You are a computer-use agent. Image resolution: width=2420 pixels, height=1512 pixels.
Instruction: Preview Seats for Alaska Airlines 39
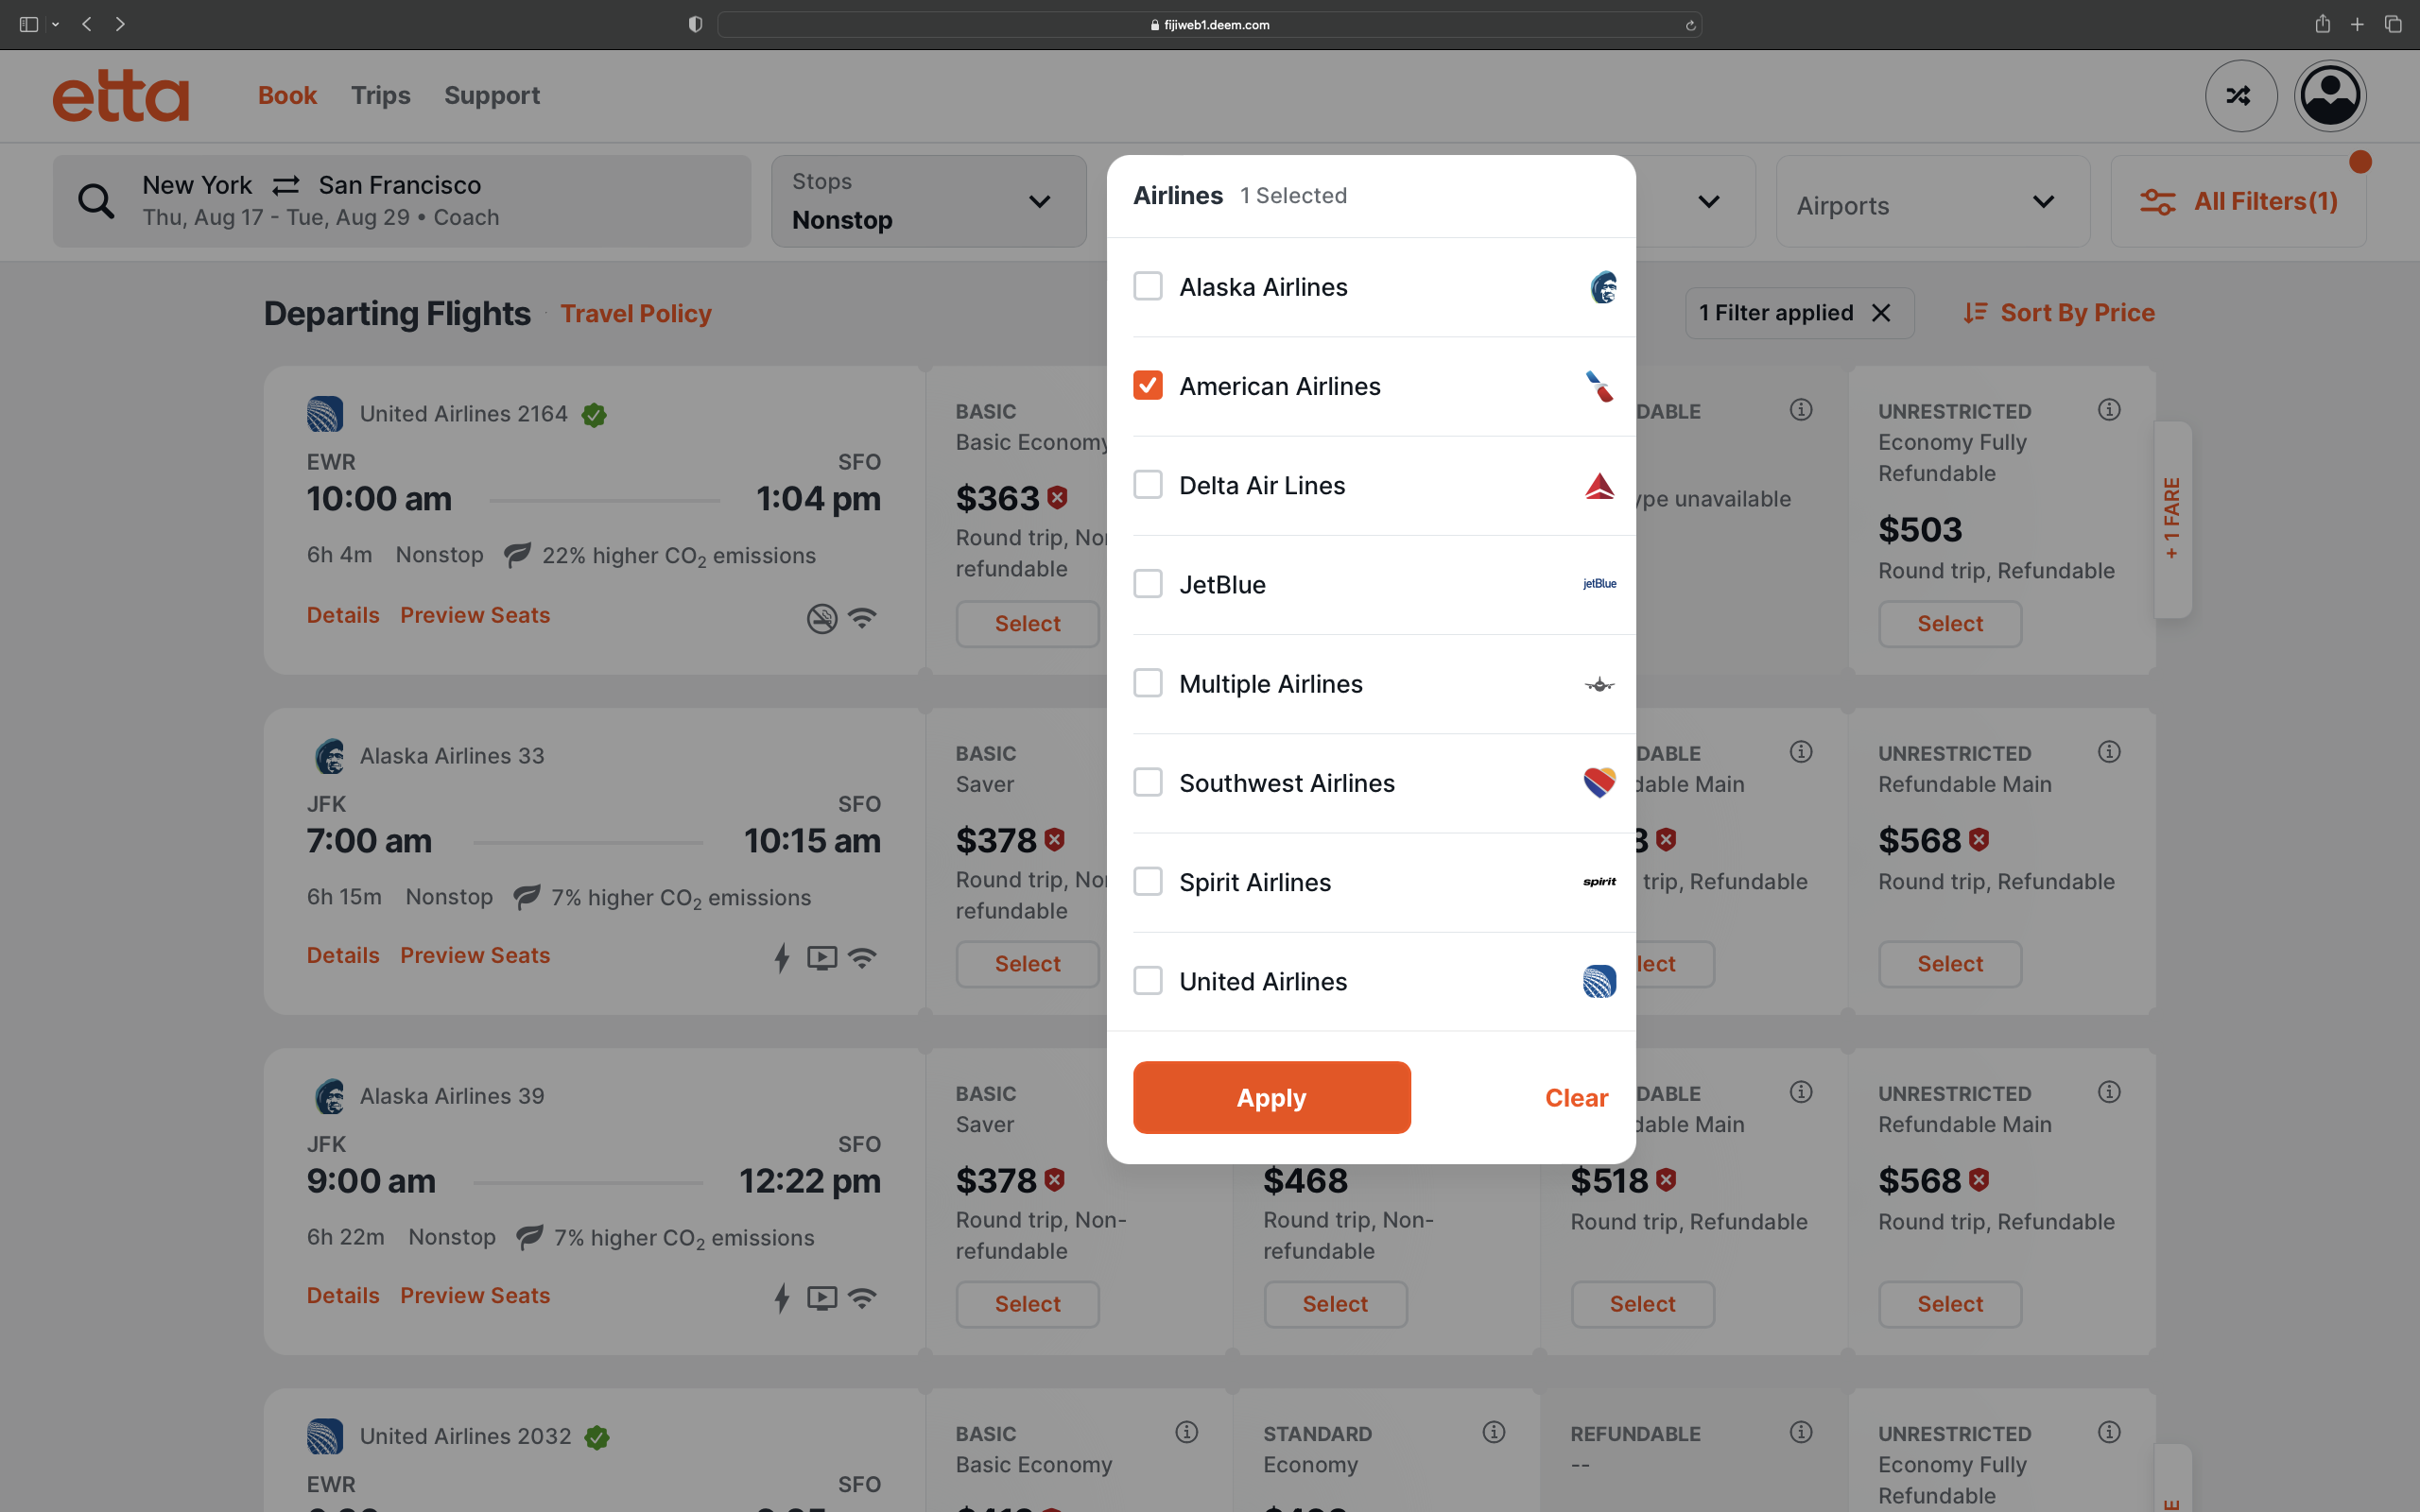(x=475, y=1295)
